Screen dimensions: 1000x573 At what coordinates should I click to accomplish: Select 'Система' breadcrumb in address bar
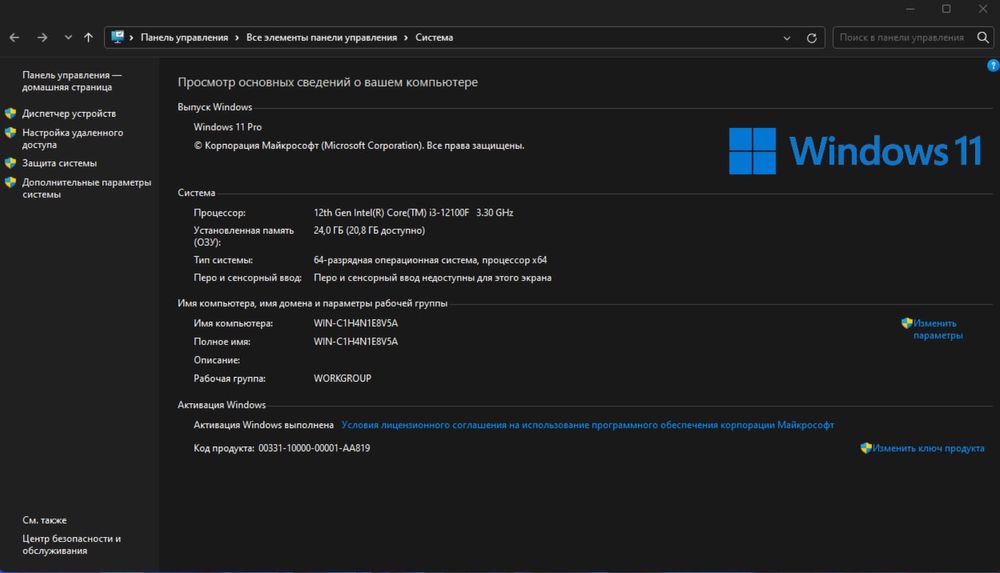click(x=434, y=38)
